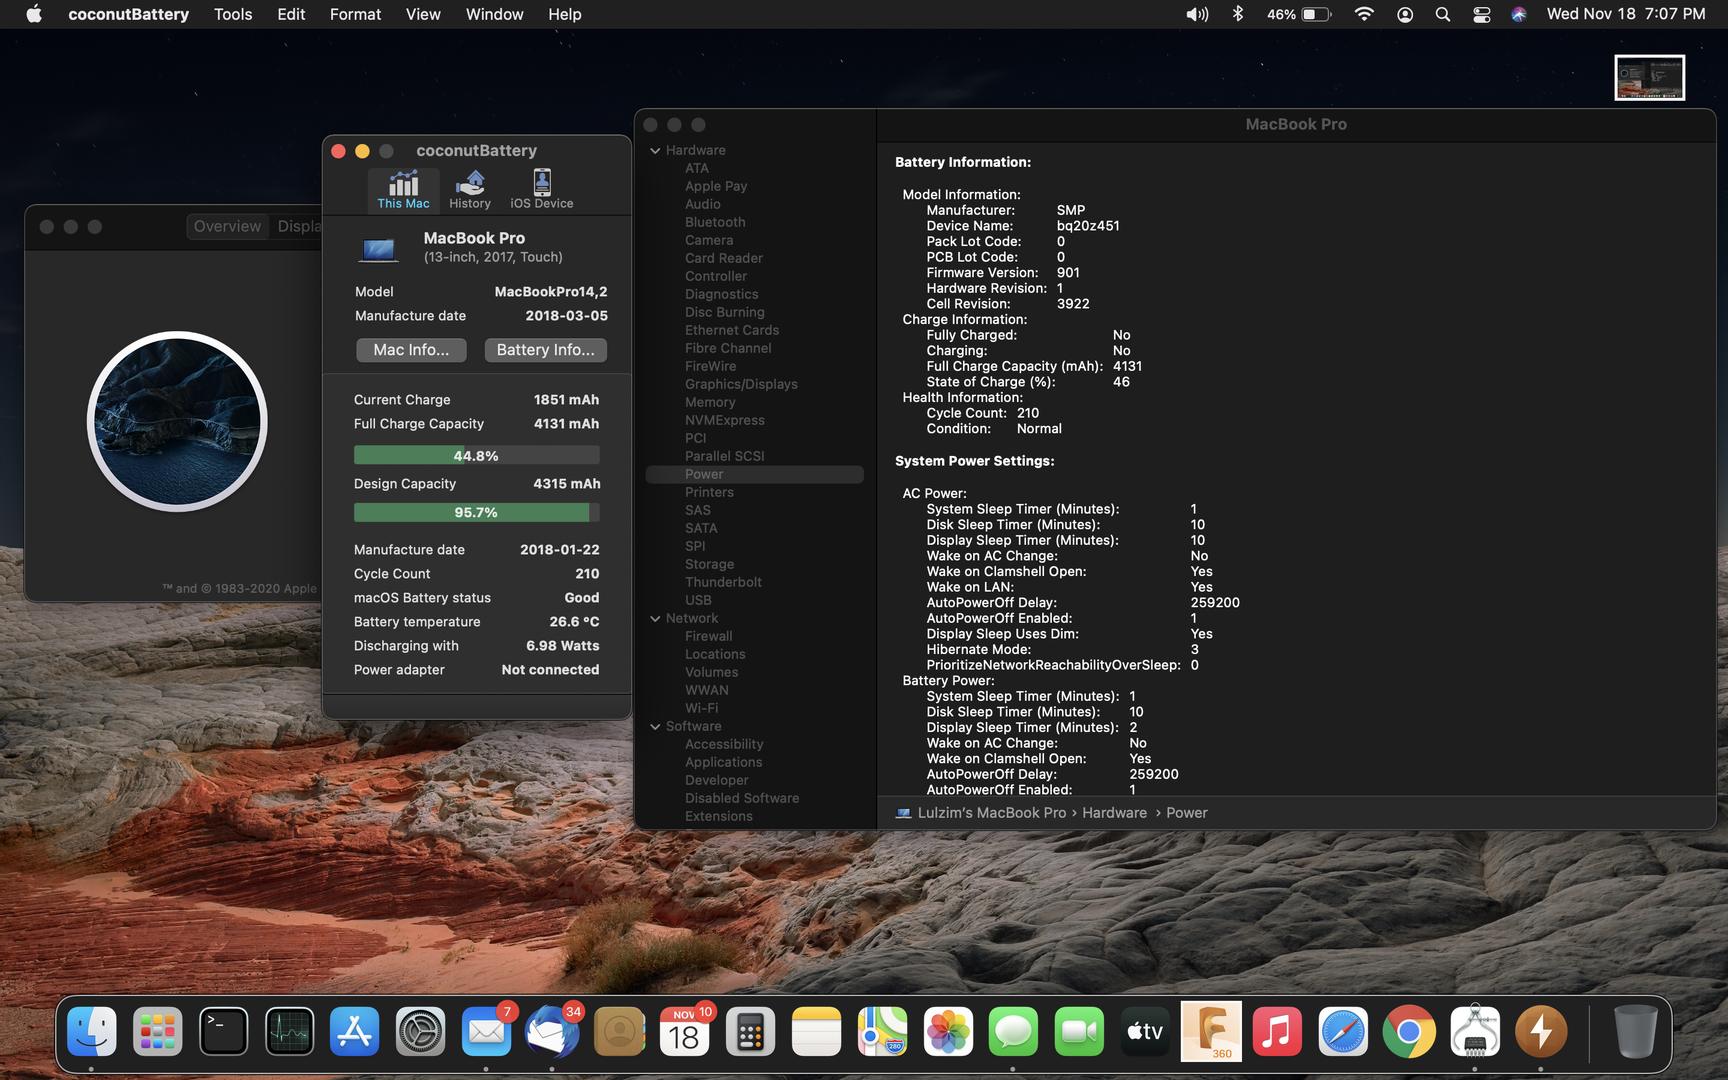Click the battery 46% status in menu bar
The height and width of the screenshot is (1080, 1728).
point(1299,14)
